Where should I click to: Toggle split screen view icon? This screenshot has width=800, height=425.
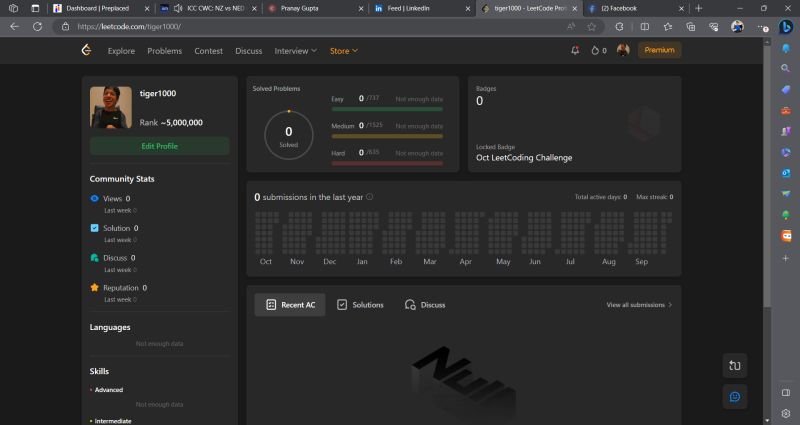[645, 27]
